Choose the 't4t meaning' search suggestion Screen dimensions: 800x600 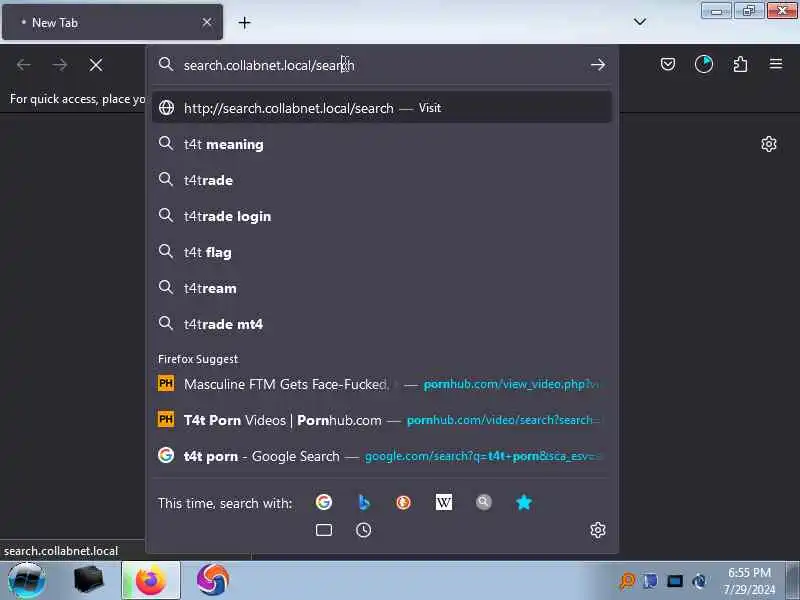pos(382,144)
